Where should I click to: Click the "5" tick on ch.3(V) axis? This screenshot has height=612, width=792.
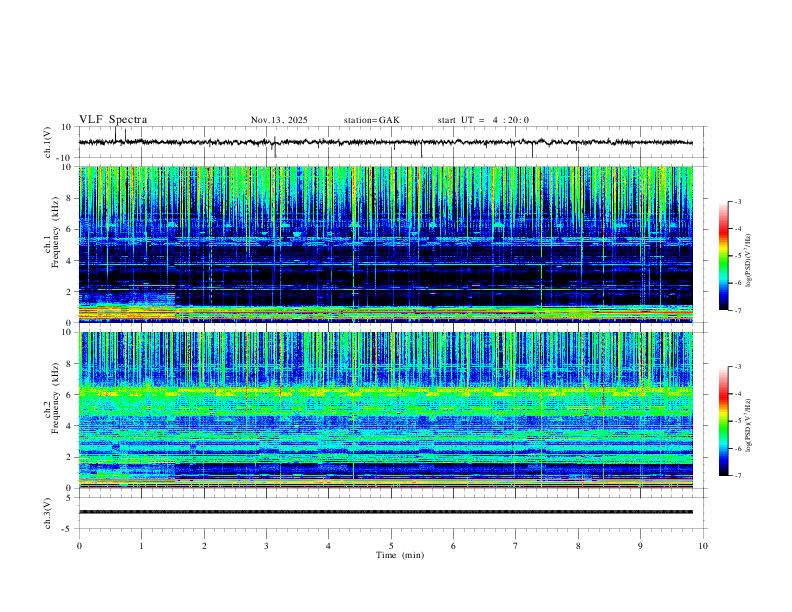[70, 498]
